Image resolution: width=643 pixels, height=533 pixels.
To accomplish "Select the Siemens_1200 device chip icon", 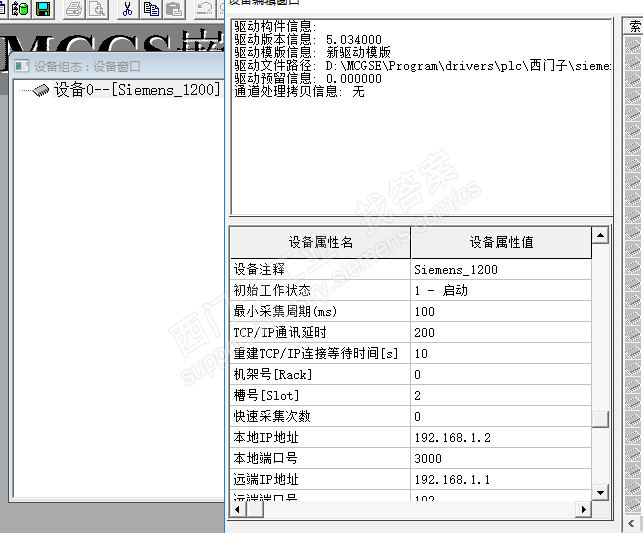I will coord(41,90).
